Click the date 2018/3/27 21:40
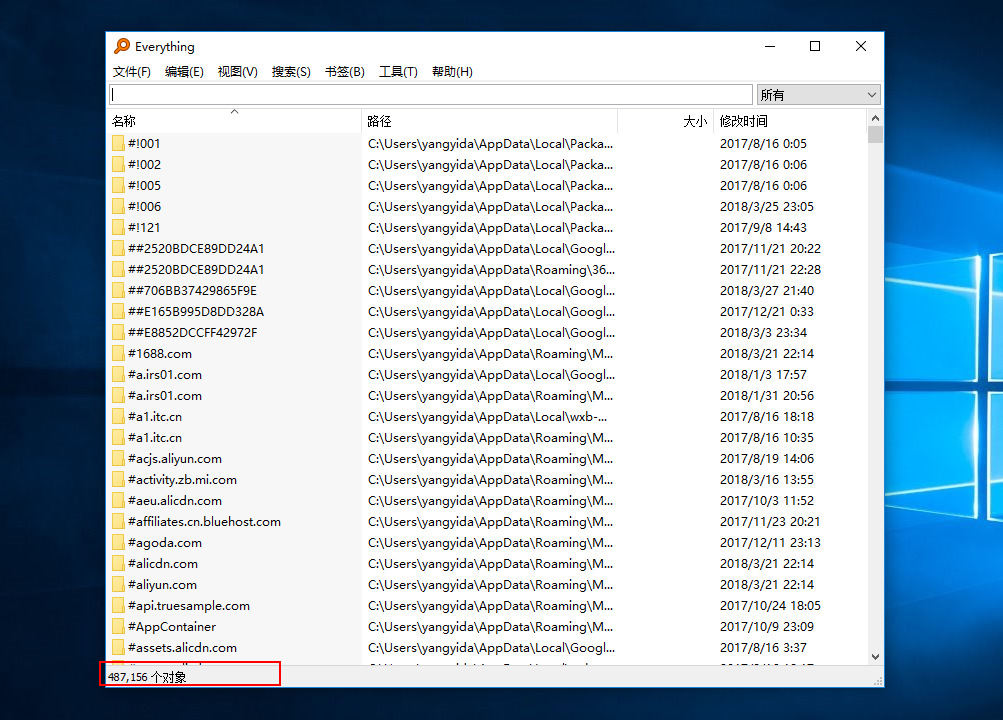This screenshot has width=1003, height=720. point(767,290)
